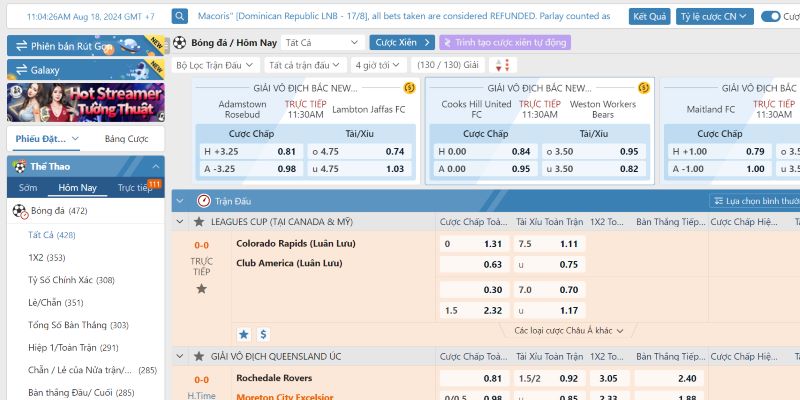800x400 pixels.
Task: Open the Bảng Cược tab
Action: point(126,139)
